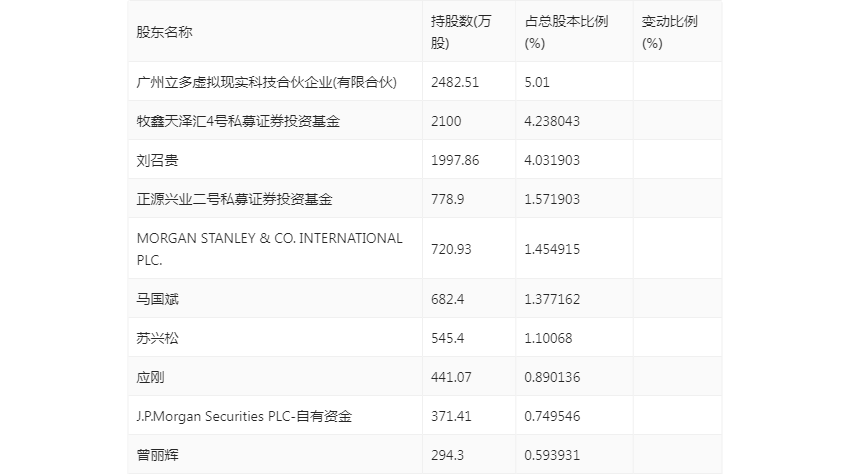
Task: Click share percentage 4.238043
Action: [552, 121]
